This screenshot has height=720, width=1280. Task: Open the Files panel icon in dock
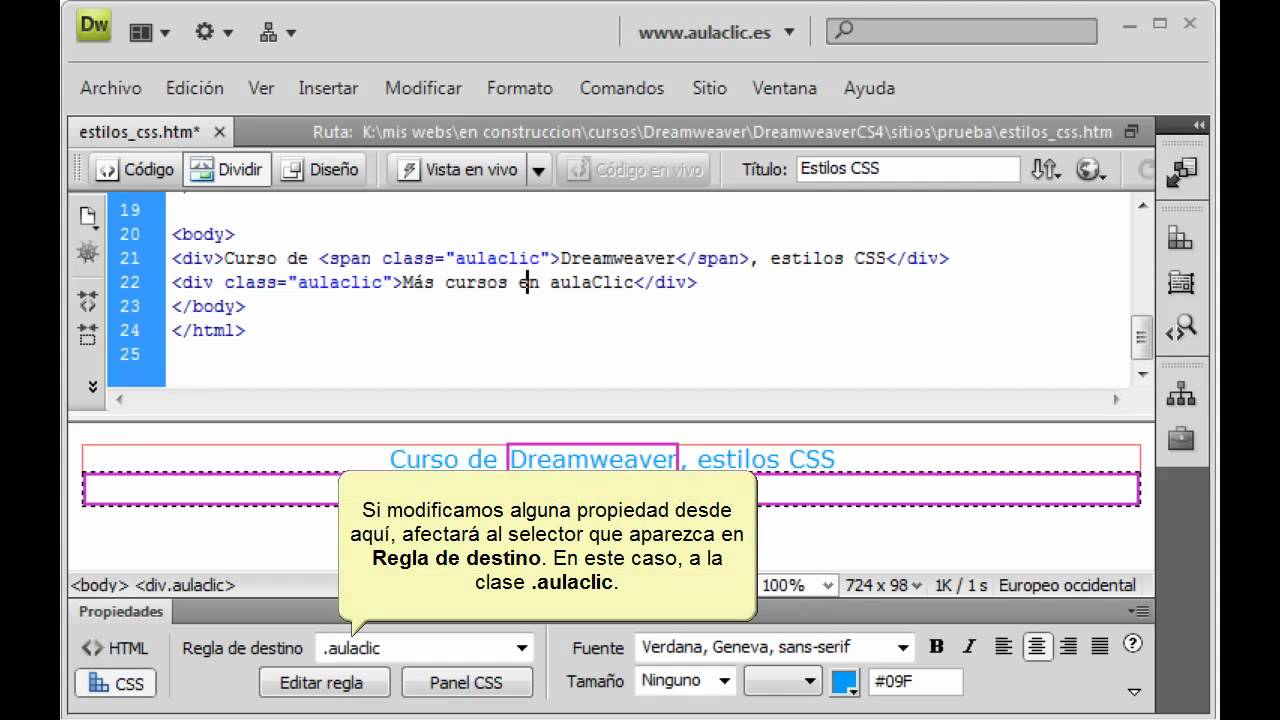(1181, 394)
